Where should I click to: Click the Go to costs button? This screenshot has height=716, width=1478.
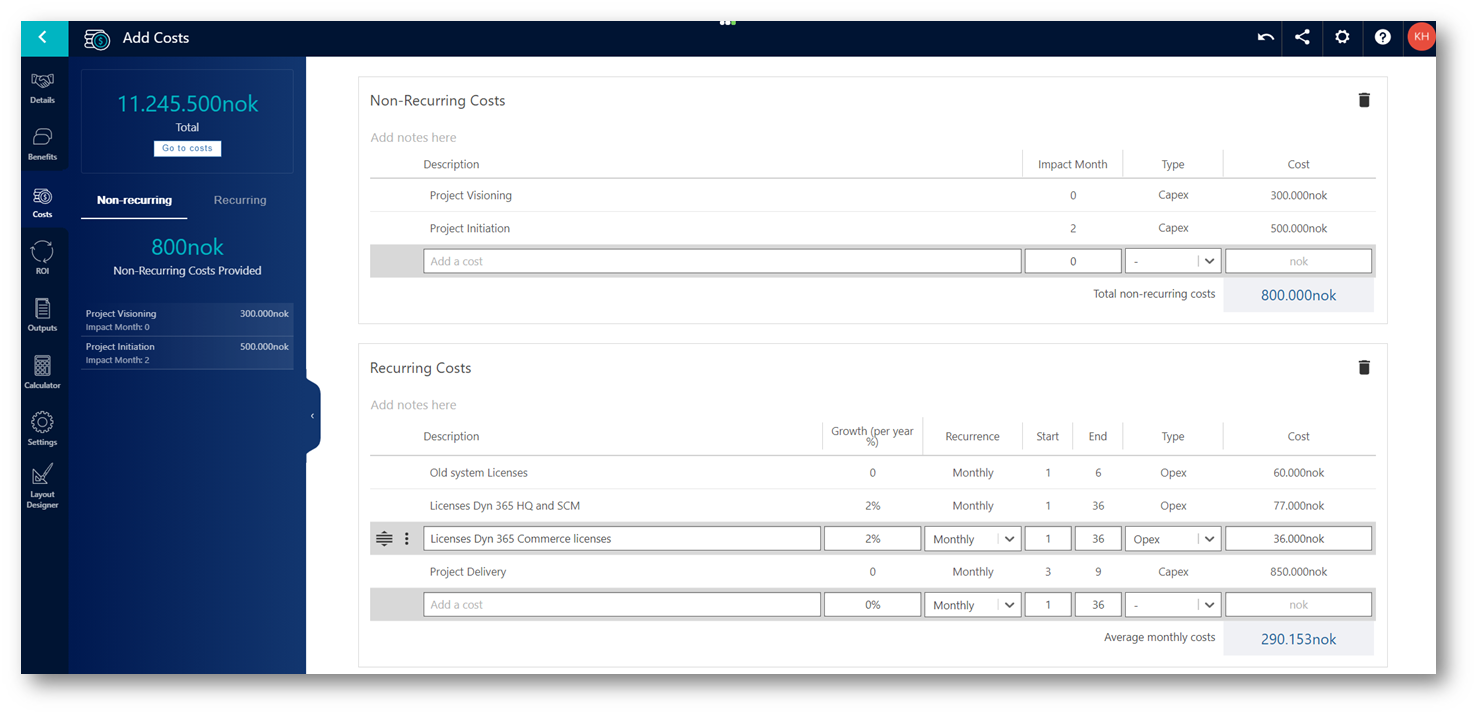point(187,148)
